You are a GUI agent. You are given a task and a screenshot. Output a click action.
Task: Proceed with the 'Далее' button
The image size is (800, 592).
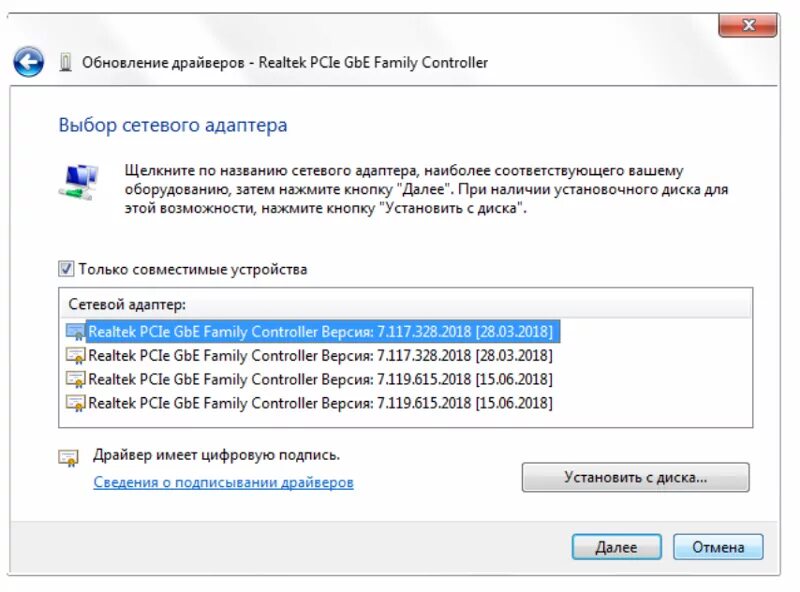pyautogui.click(x=616, y=547)
